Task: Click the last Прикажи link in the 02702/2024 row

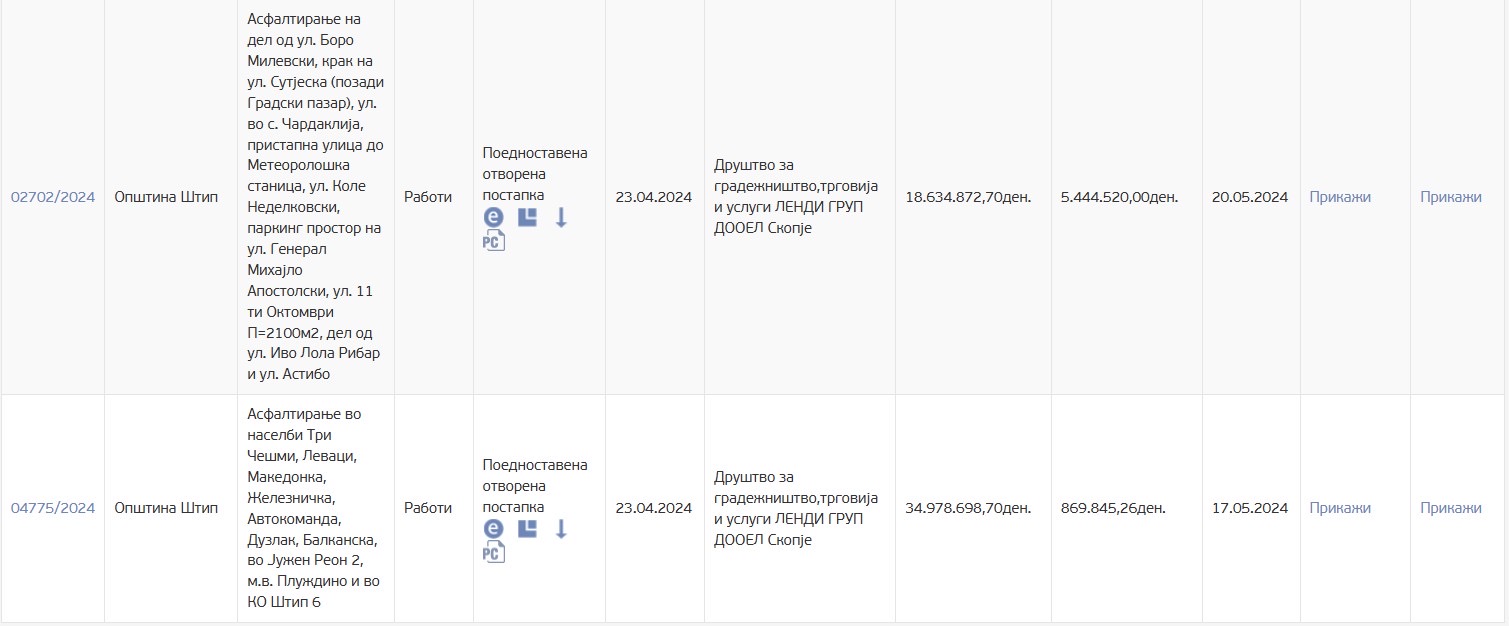Action: point(1451,197)
